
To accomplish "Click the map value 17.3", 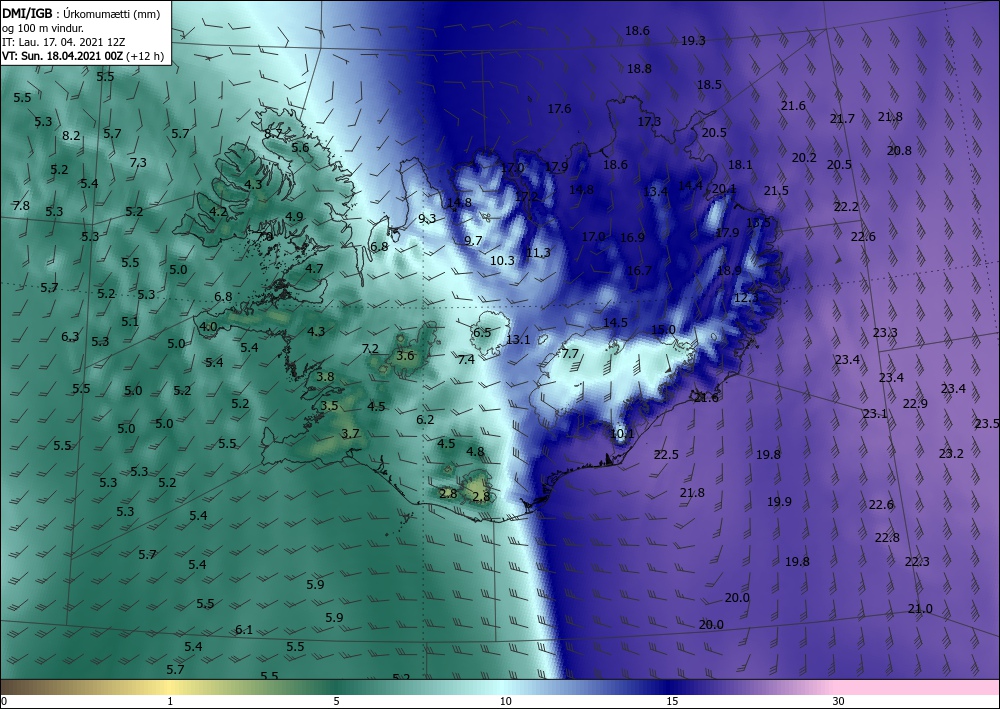I will coord(649,121).
